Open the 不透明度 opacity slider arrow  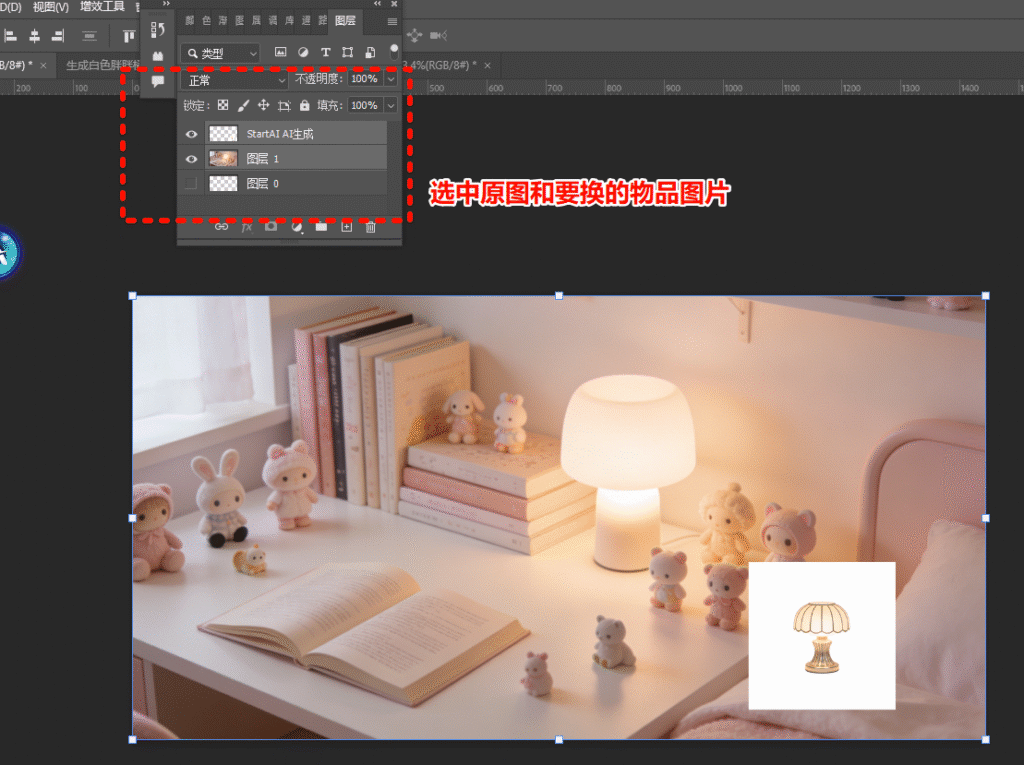390,79
